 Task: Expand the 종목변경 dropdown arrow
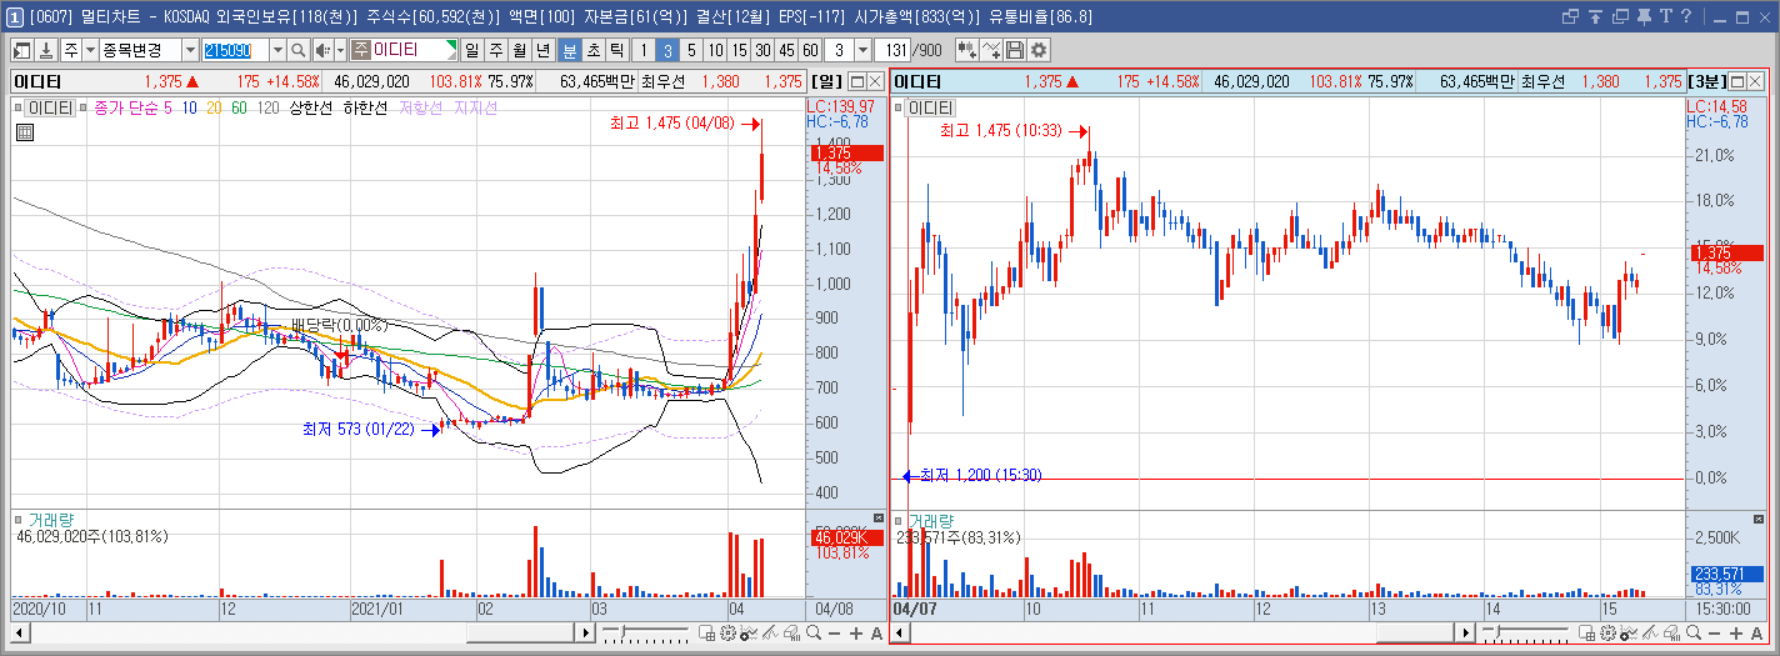(190, 50)
